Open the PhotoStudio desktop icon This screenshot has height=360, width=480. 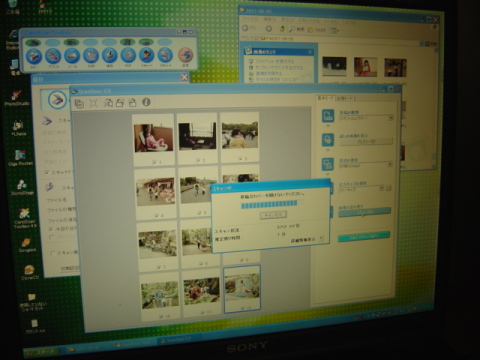click(x=16, y=96)
